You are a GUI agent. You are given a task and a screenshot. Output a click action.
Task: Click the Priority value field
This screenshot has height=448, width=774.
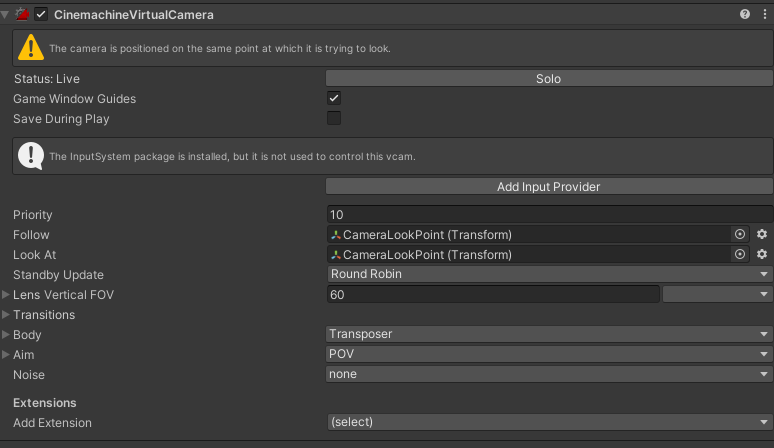(x=548, y=215)
